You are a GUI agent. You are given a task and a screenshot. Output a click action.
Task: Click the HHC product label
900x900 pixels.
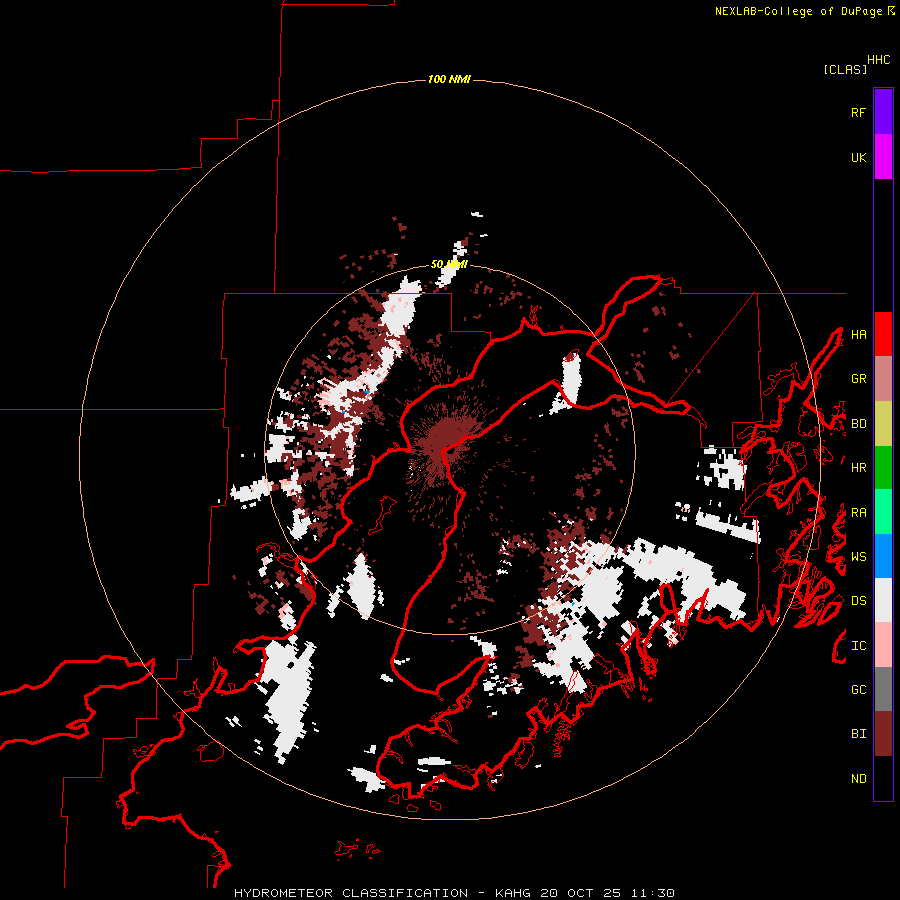click(x=878, y=60)
